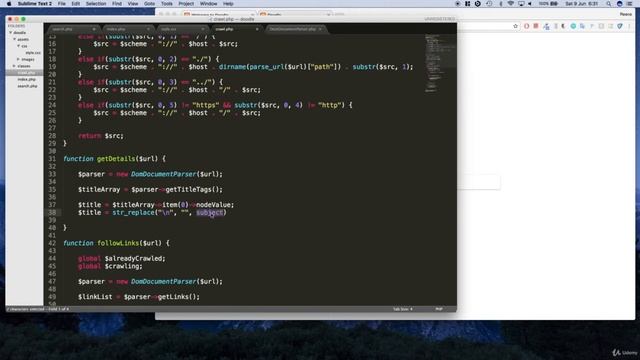Open index.php from the sidebar
This screenshot has width=640, height=360.
27,79
